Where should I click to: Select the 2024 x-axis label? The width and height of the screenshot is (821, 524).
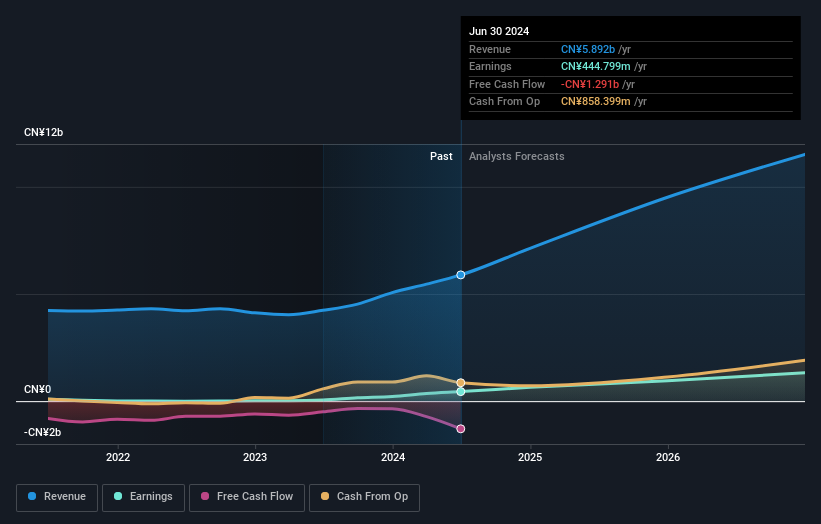[393, 457]
